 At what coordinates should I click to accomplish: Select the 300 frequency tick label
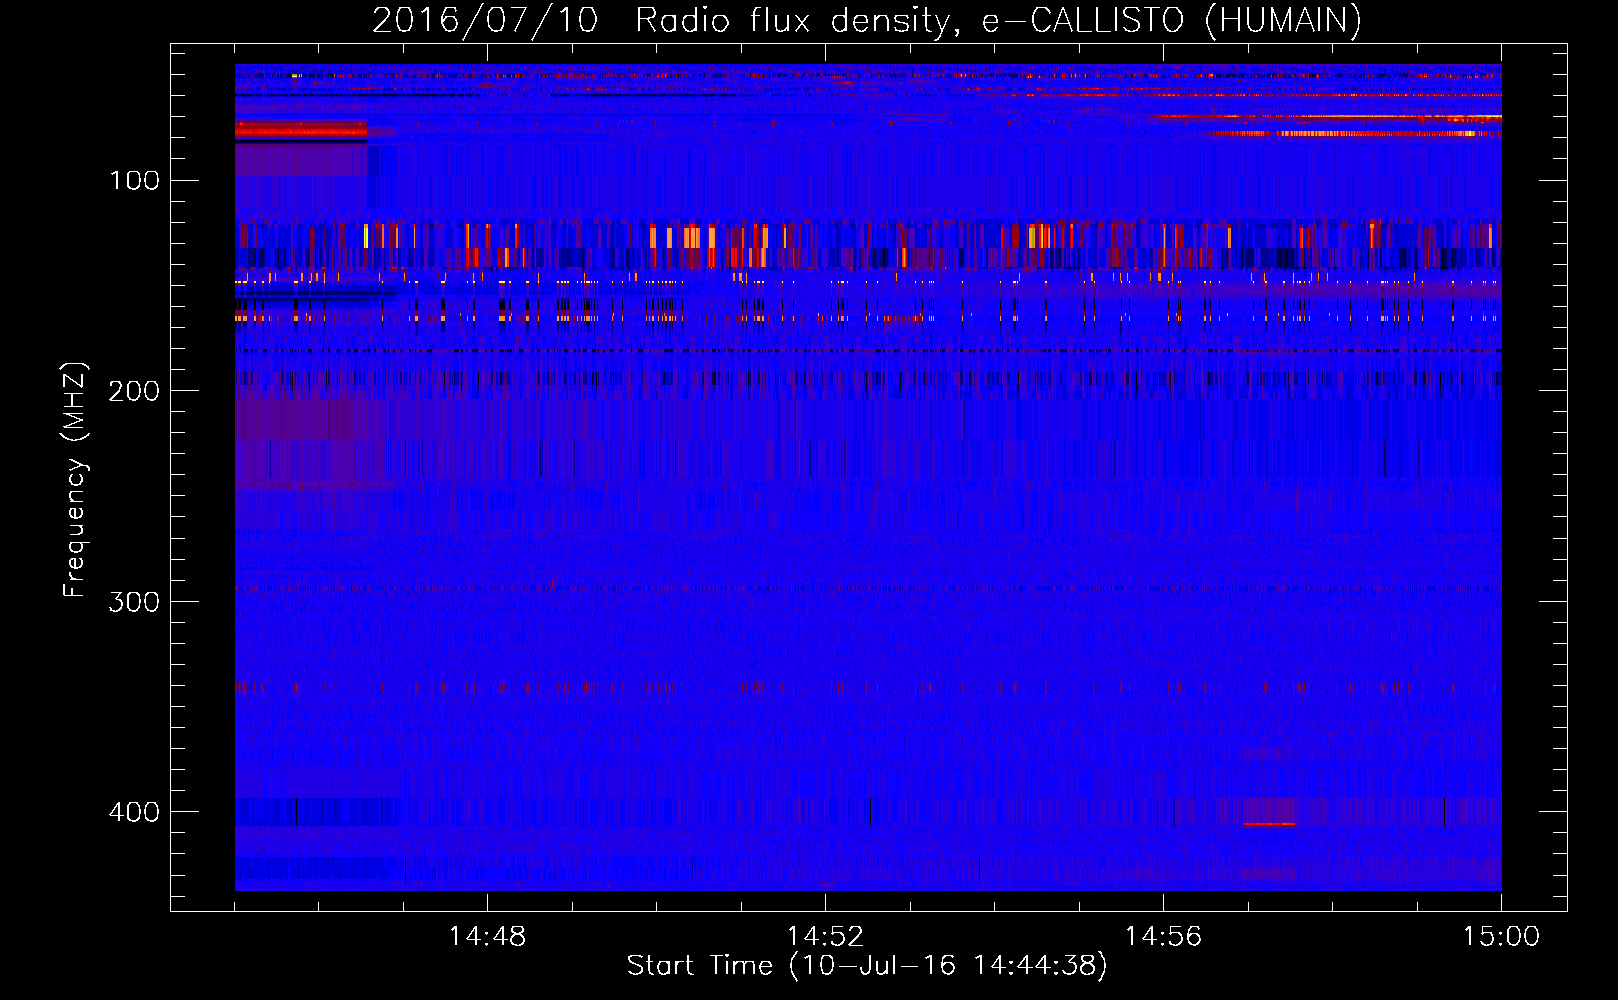(x=134, y=602)
